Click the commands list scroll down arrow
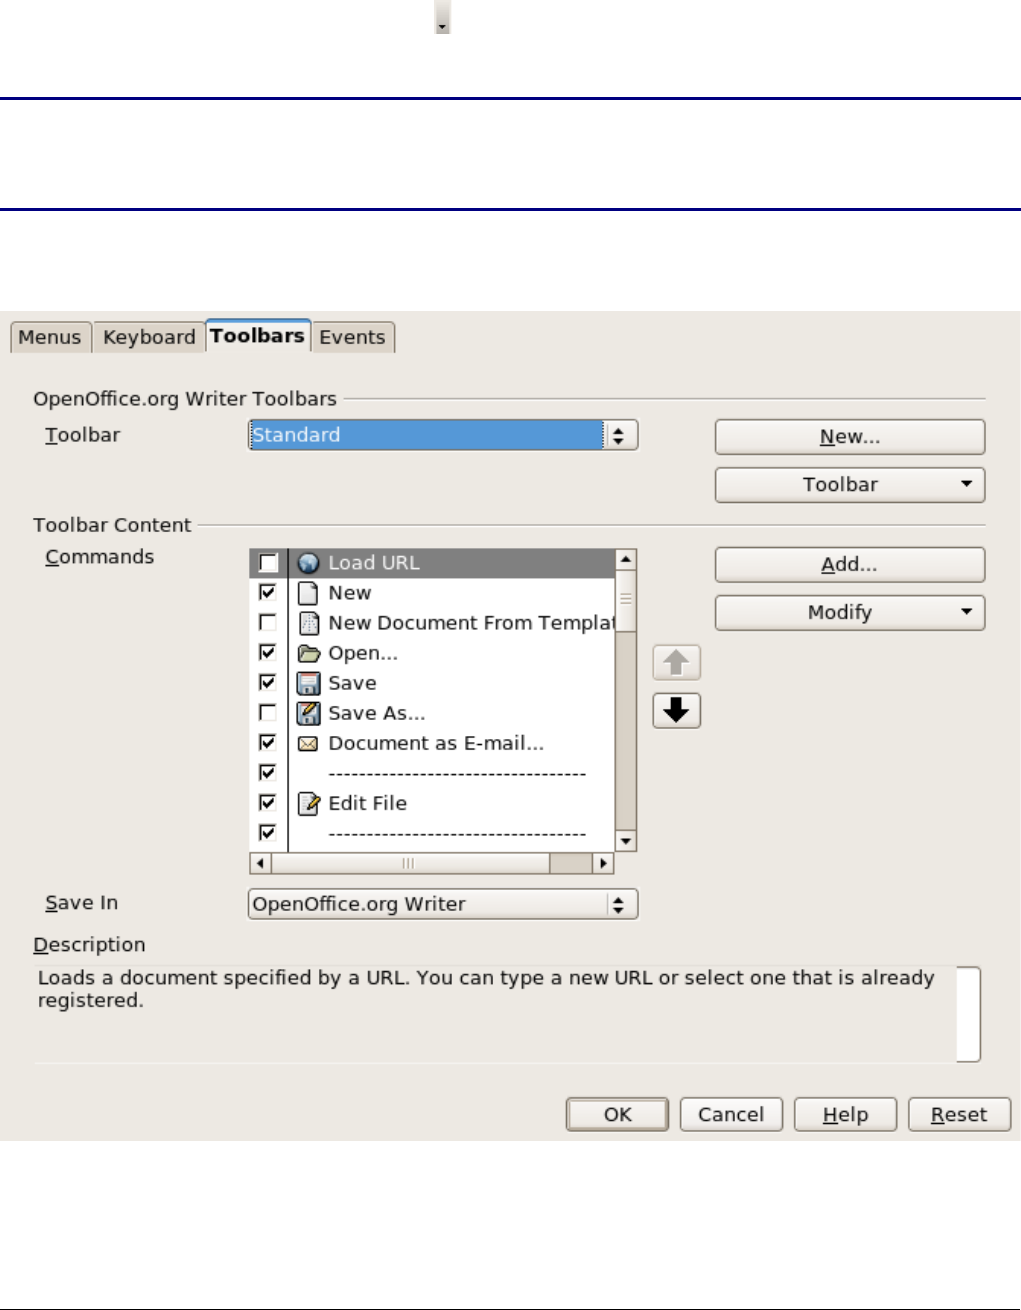Image resolution: width=1021 pixels, height=1310 pixels. [x=626, y=841]
